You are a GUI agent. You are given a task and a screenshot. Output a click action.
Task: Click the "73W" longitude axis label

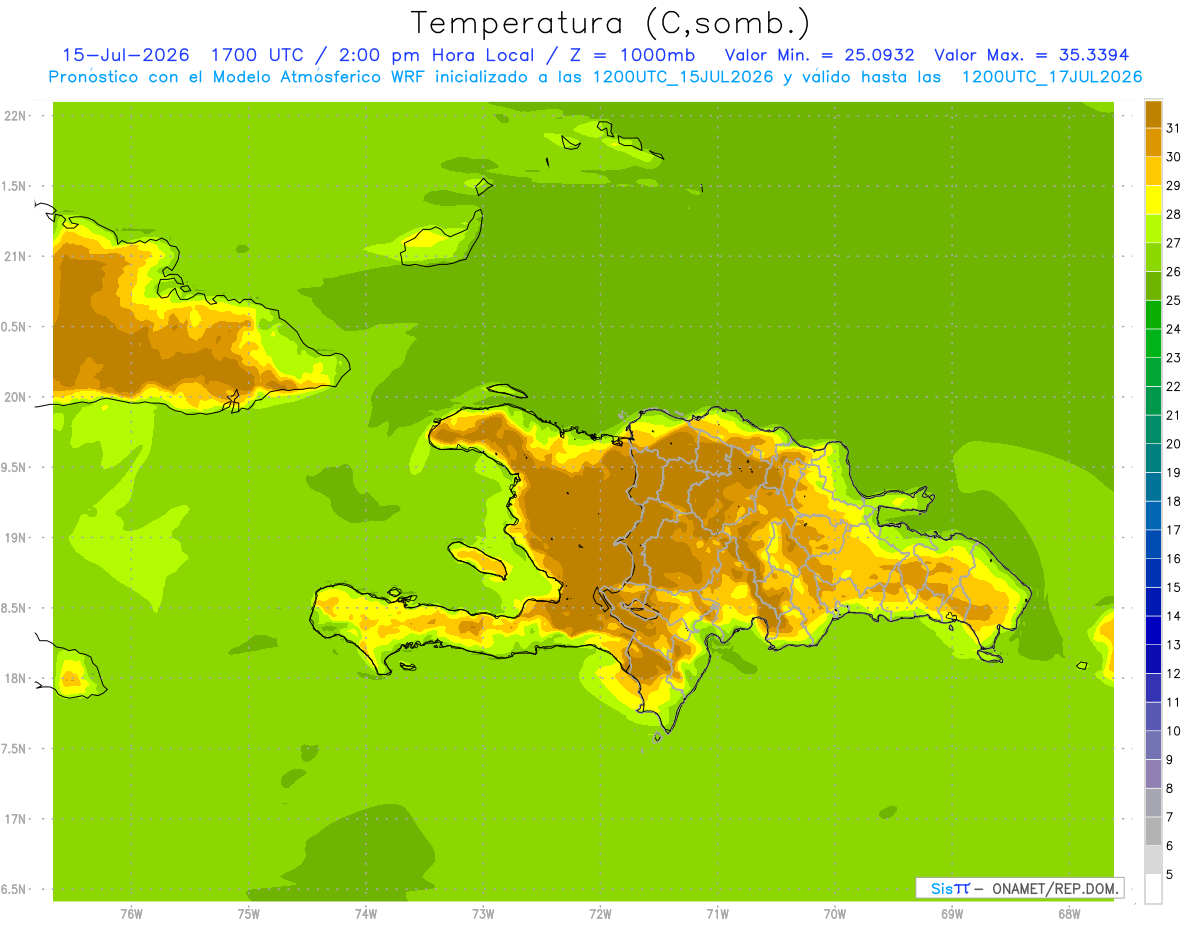coord(483,913)
